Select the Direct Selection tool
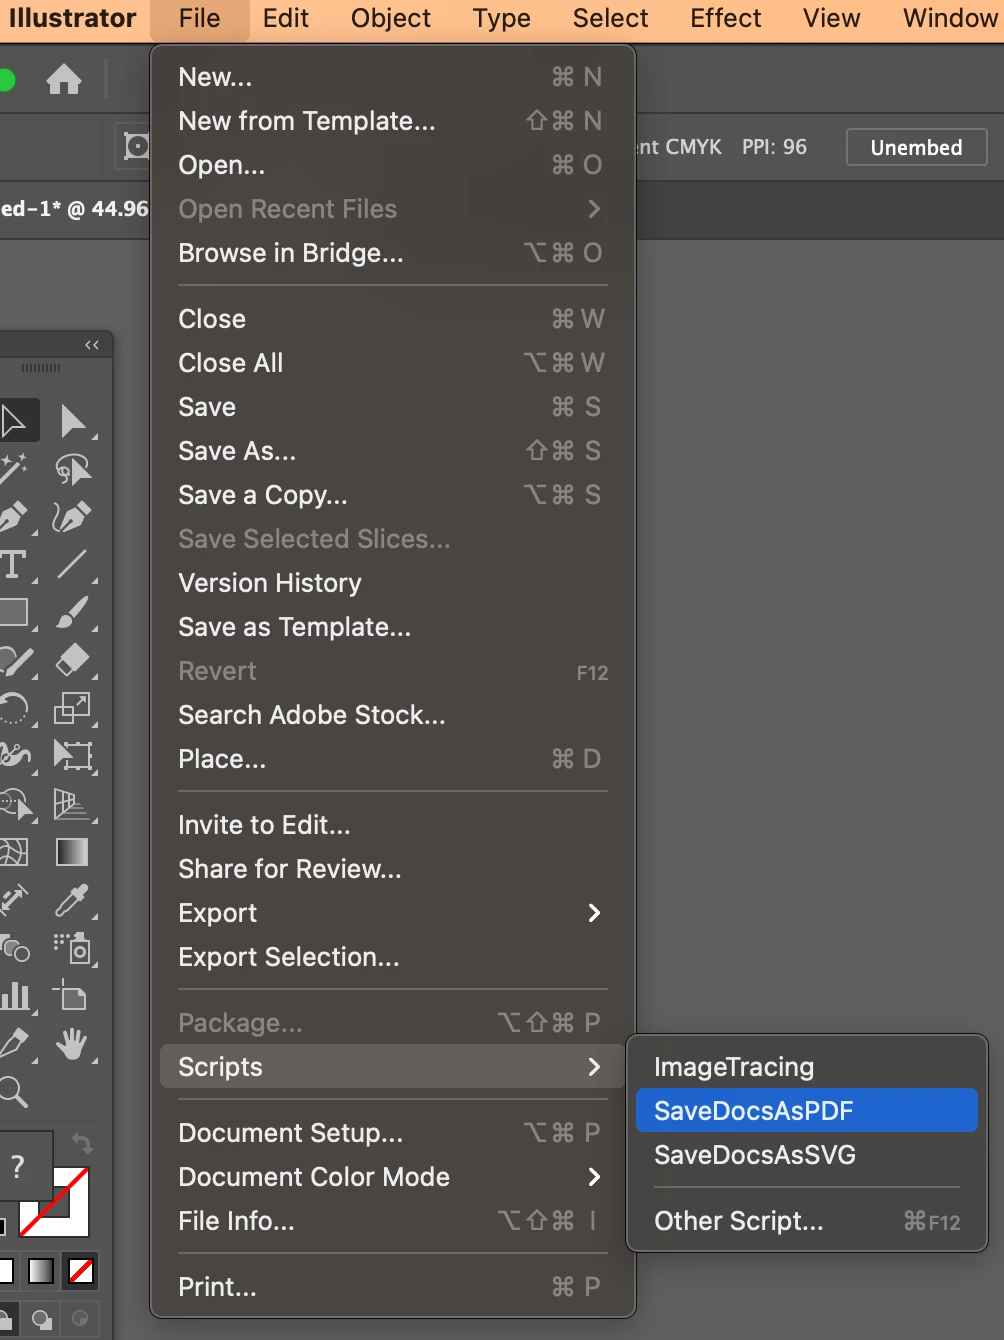This screenshot has width=1004, height=1340. pos(73,421)
